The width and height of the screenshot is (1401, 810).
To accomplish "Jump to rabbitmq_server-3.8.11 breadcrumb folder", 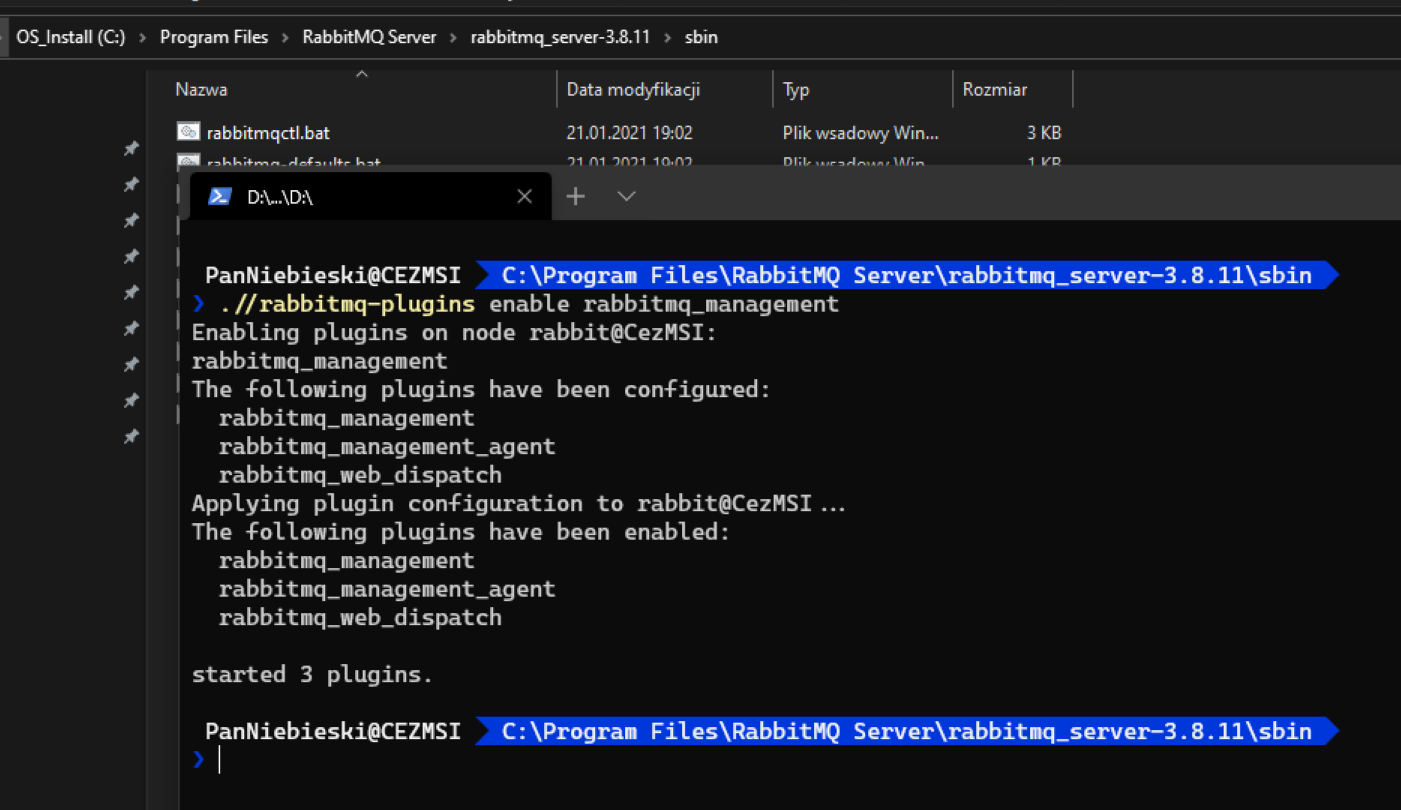I will (560, 38).
